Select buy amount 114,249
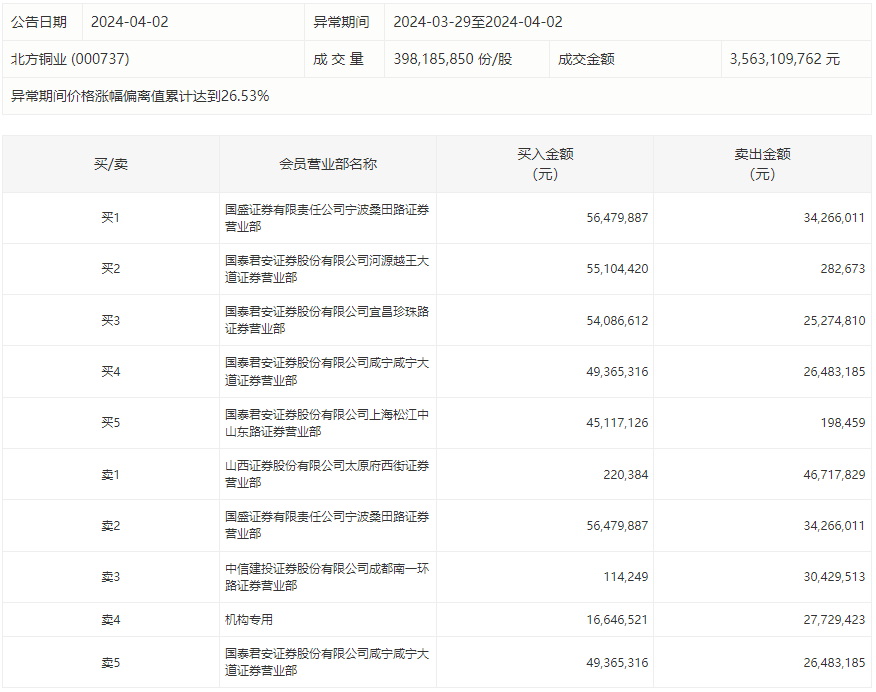This screenshot has height=692, width=876. click(x=626, y=577)
